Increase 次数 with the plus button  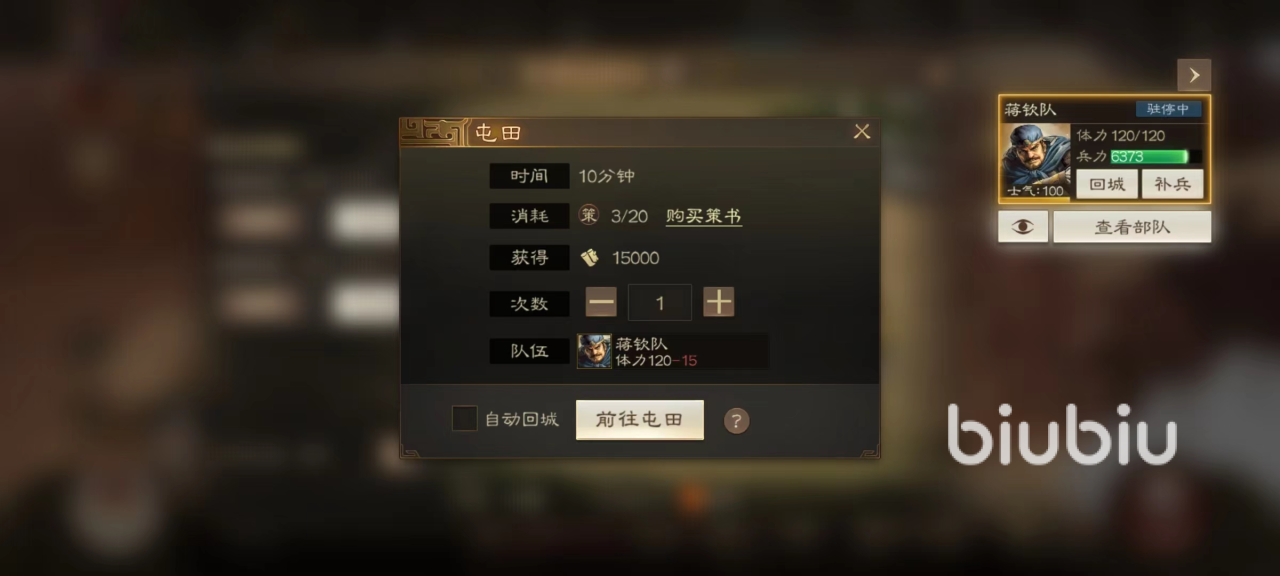(x=719, y=302)
